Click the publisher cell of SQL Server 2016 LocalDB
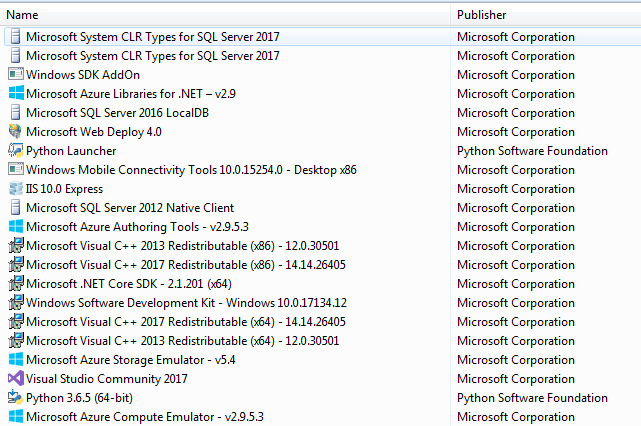Image resolution: width=641 pixels, height=426 pixels. pyautogui.click(x=516, y=113)
